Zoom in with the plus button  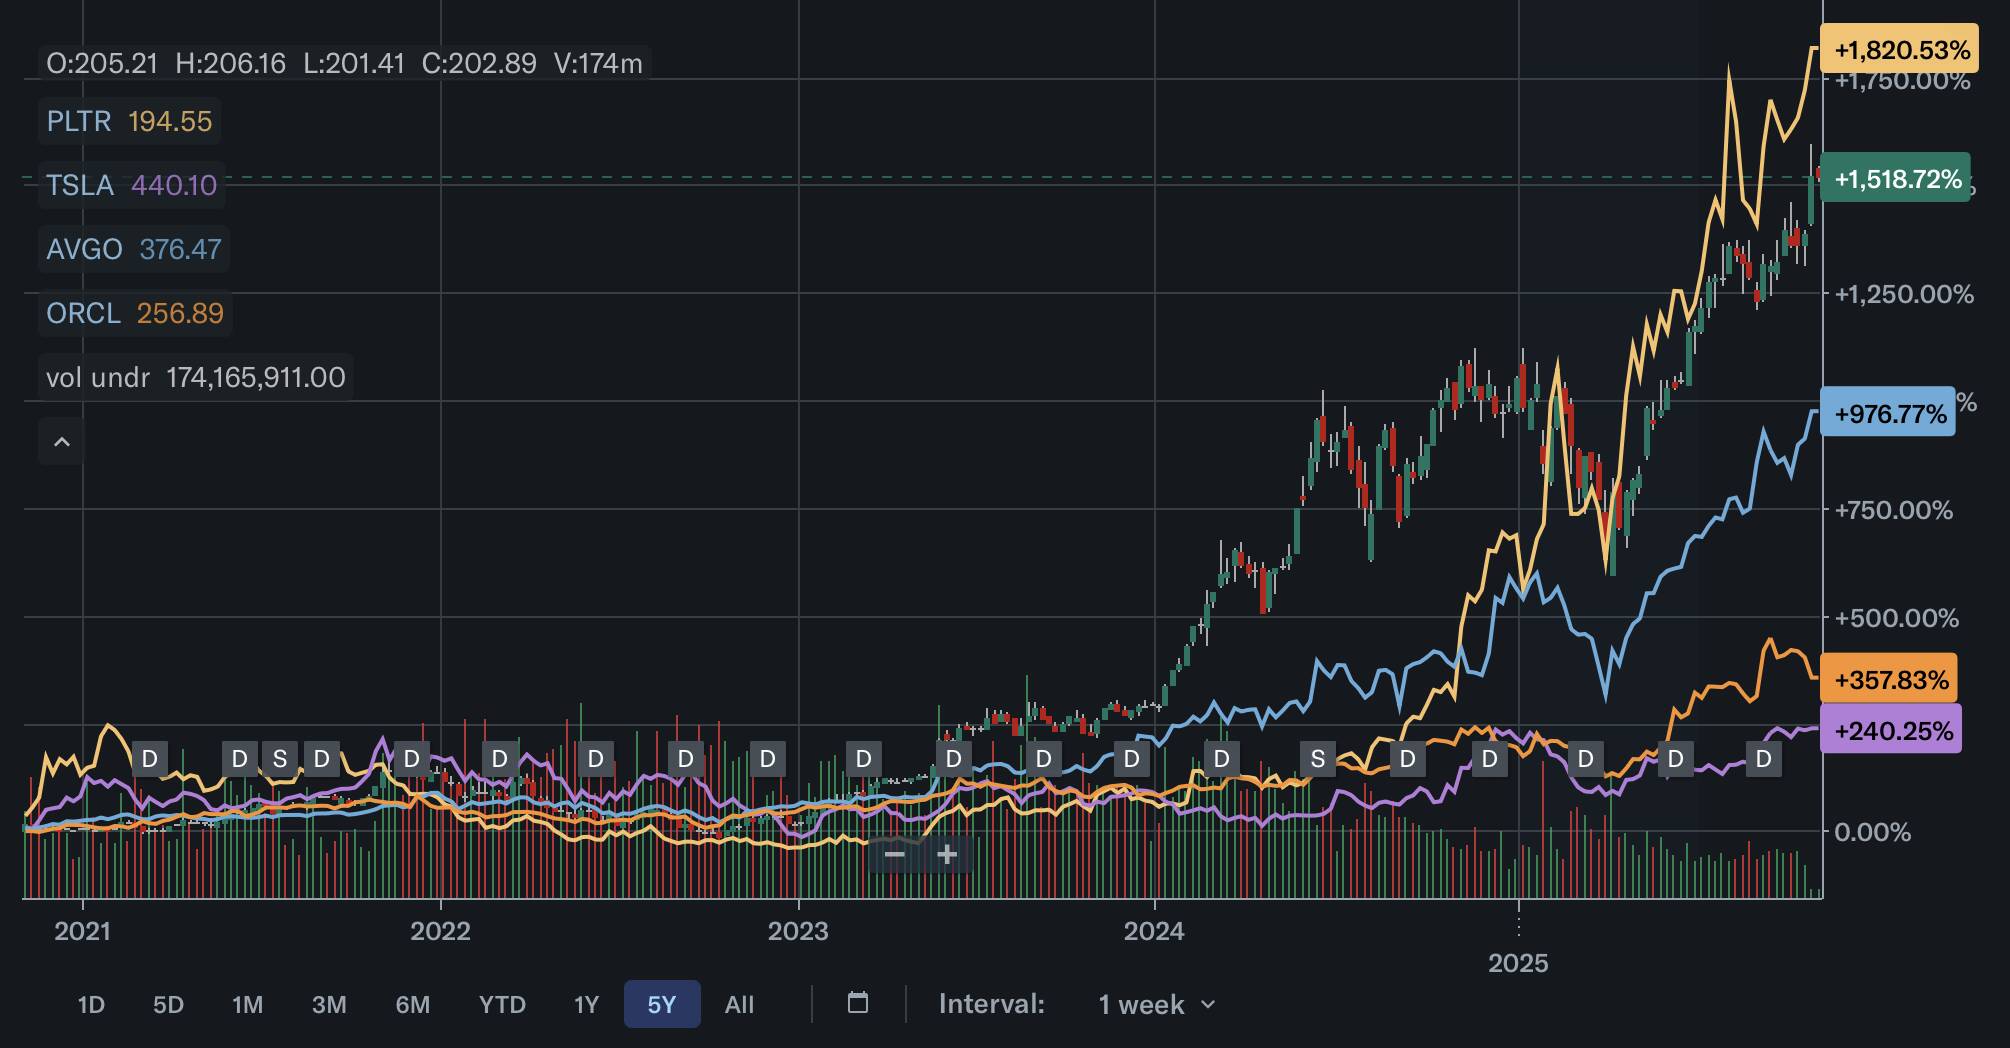click(947, 855)
